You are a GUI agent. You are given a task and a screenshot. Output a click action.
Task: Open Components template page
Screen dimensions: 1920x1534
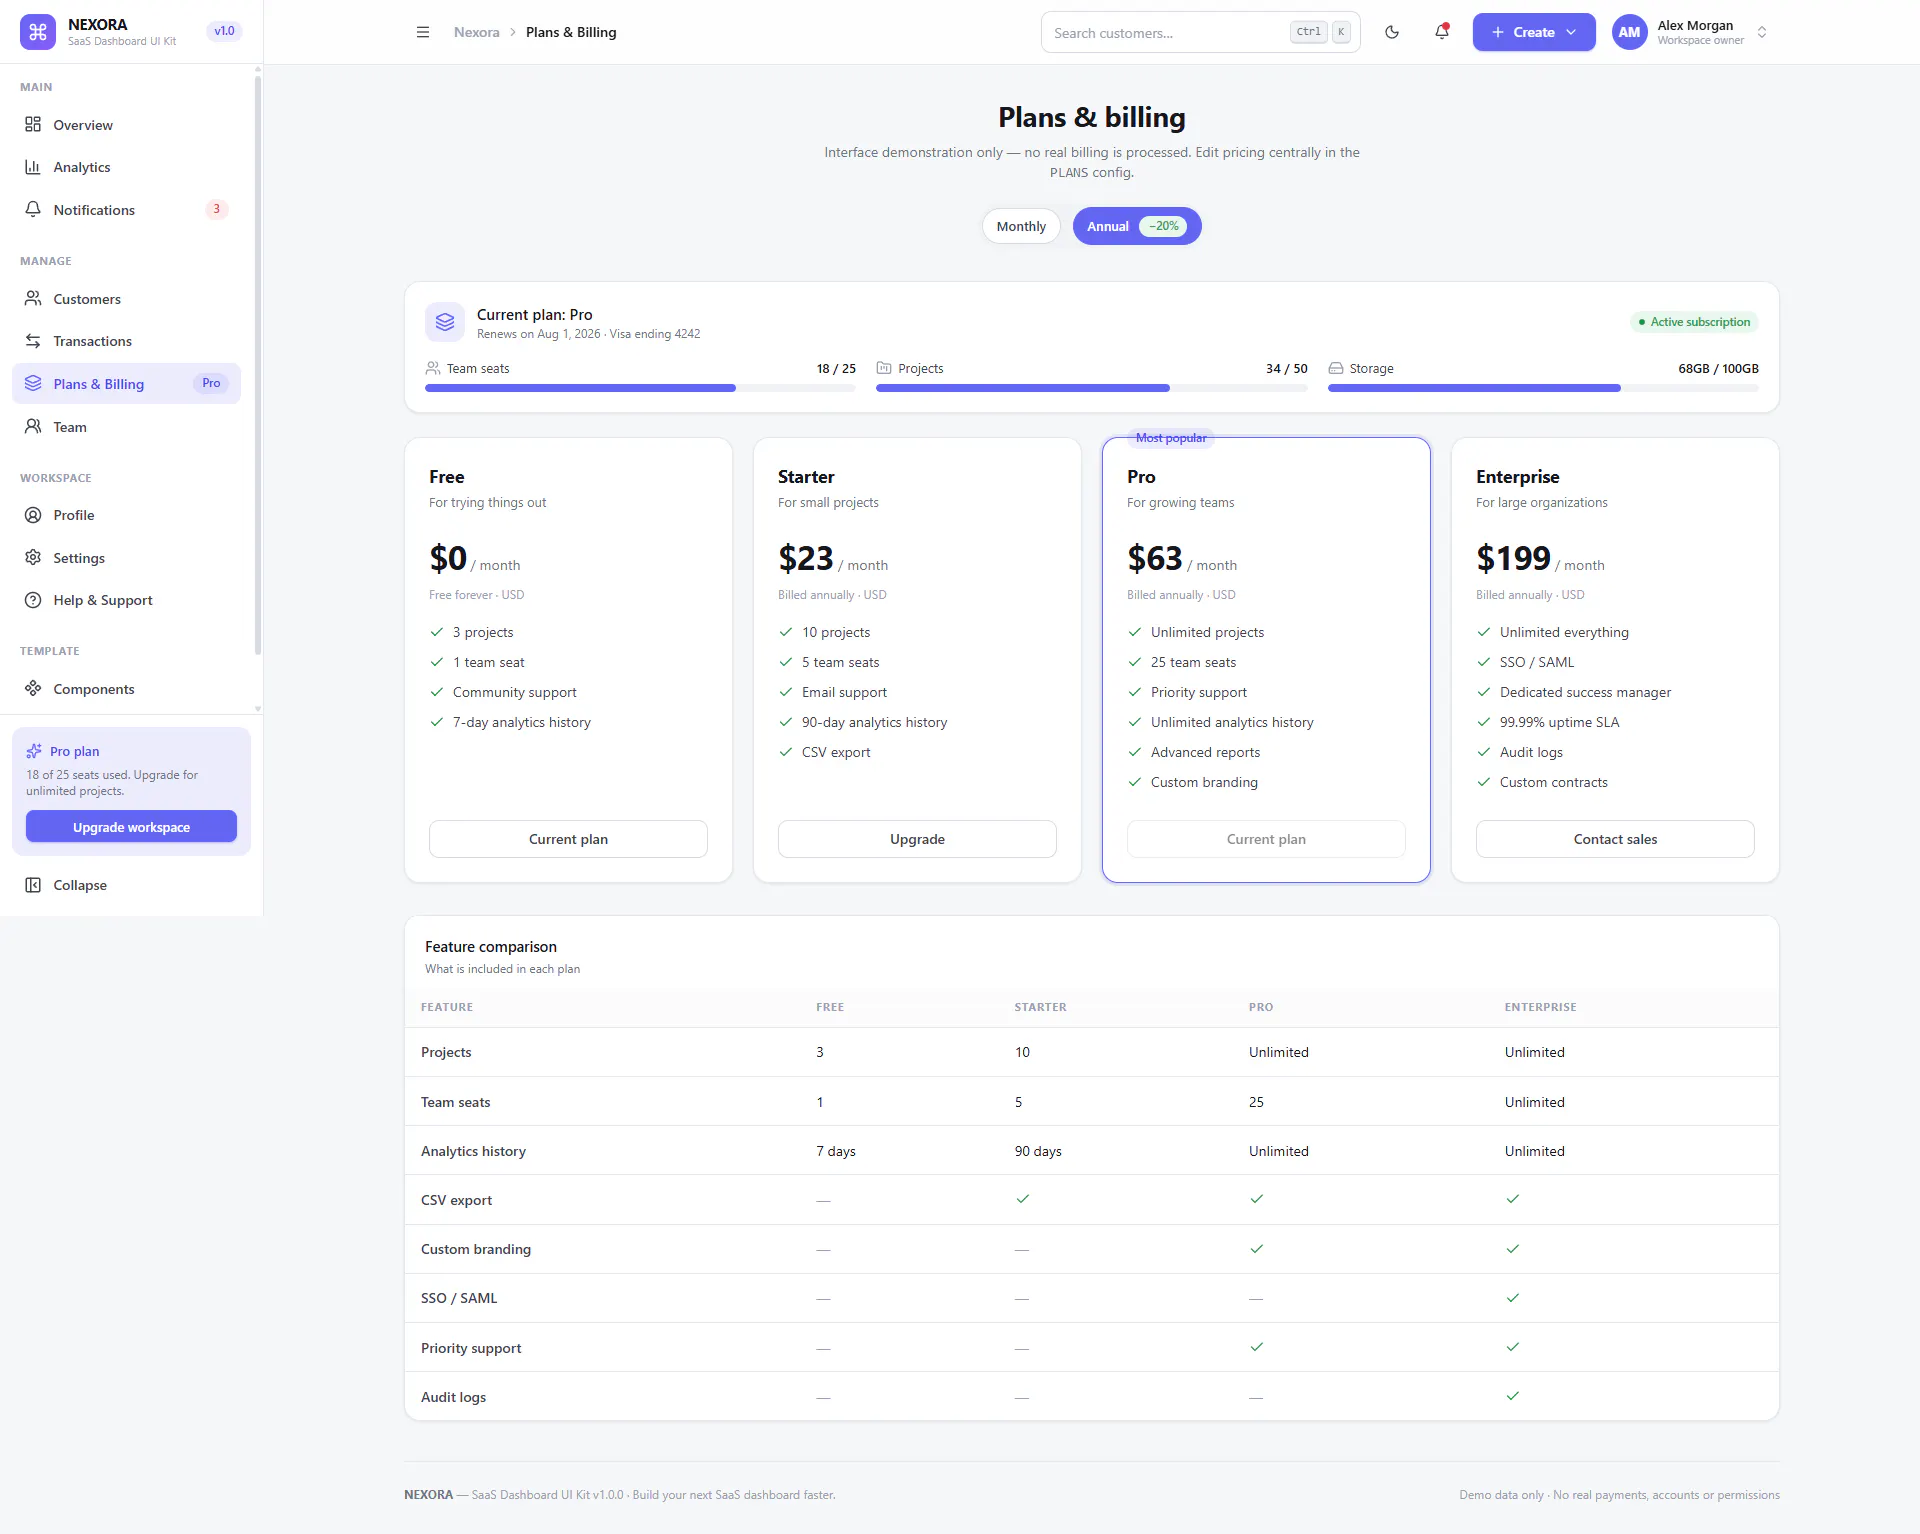click(x=126, y=689)
